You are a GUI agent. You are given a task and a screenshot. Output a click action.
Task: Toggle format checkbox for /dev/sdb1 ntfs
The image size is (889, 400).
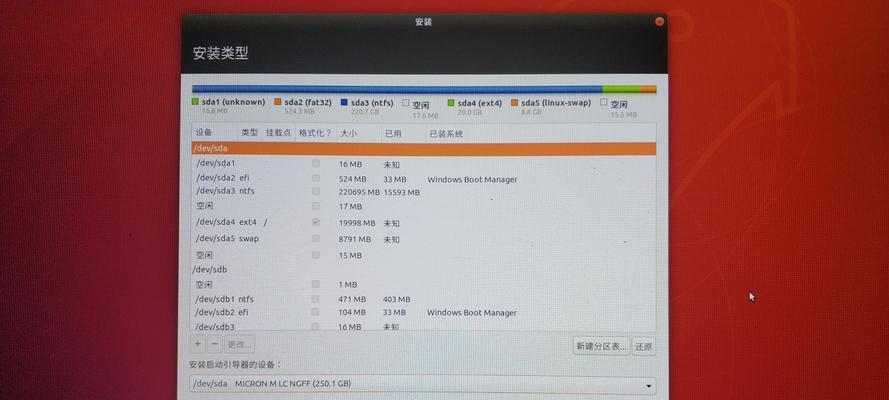pyautogui.click(x=315, y=299)
